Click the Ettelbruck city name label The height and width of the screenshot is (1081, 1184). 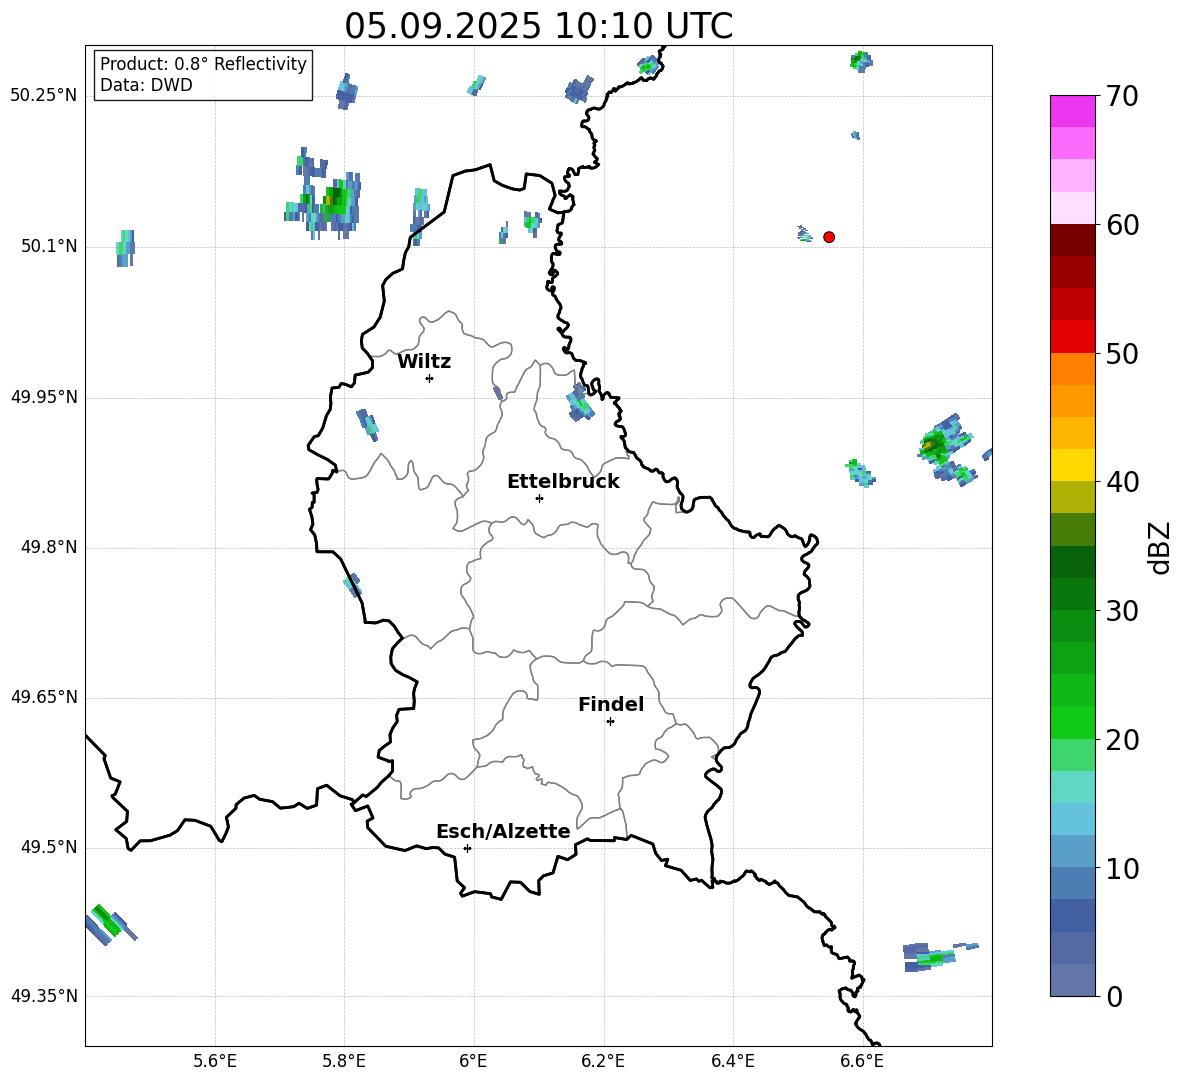pyautogui.click(x=563, y=482)
